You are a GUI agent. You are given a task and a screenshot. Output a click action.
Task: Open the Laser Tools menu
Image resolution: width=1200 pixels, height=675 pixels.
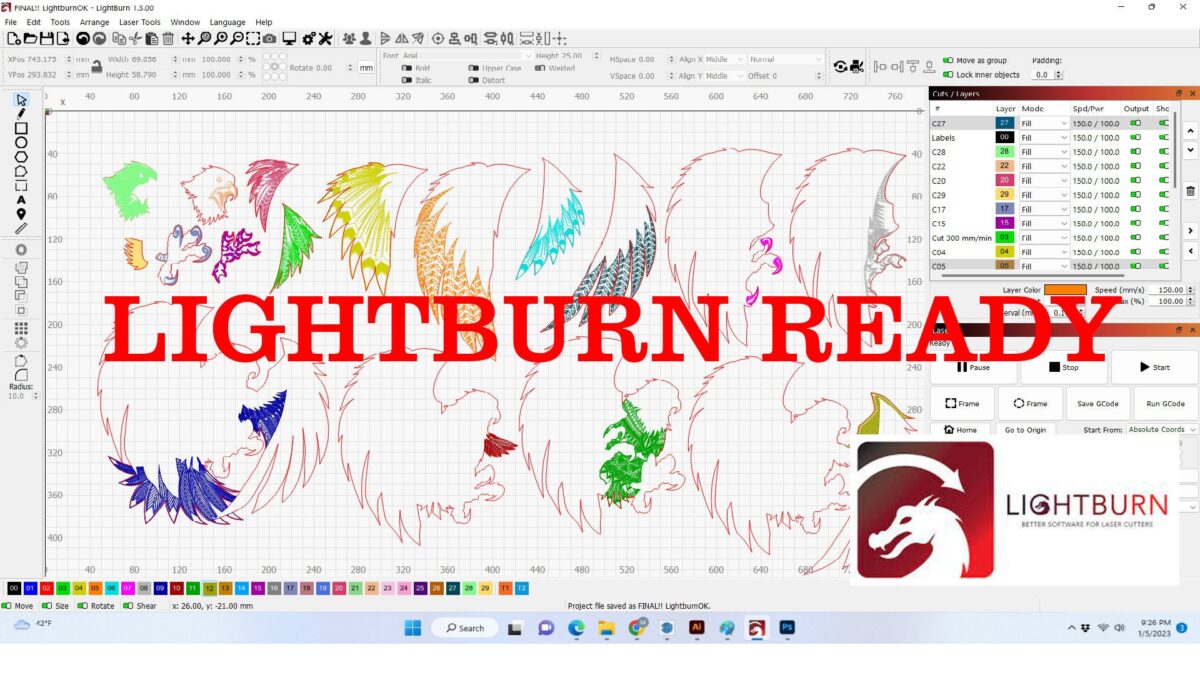coord(139,22)
